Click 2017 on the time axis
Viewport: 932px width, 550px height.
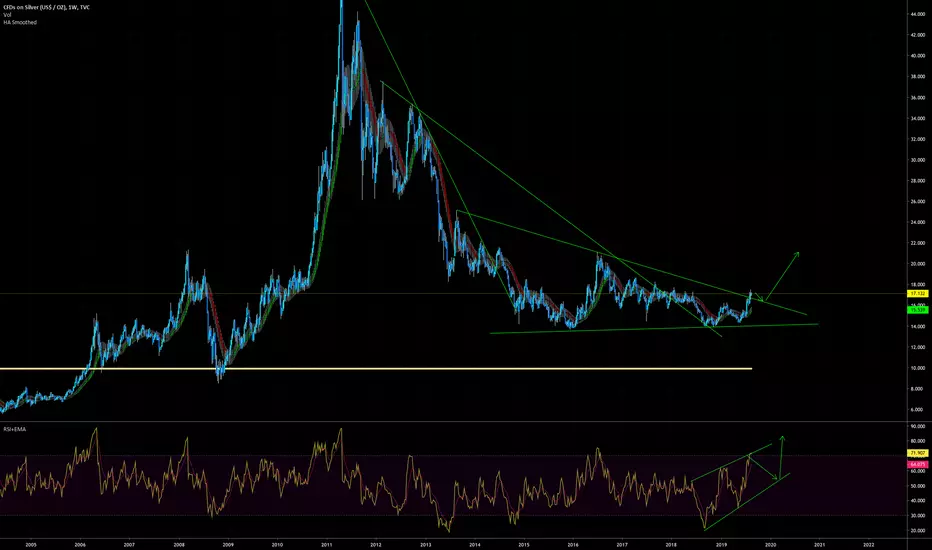(x=622, y=544)
